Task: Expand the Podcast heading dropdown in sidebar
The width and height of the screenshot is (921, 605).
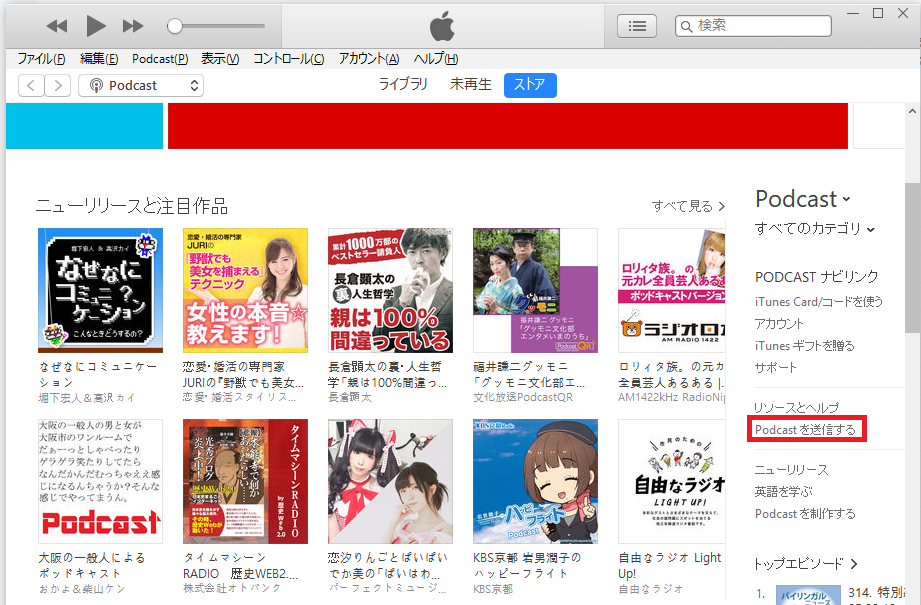Action: click(x=803, y=199)
